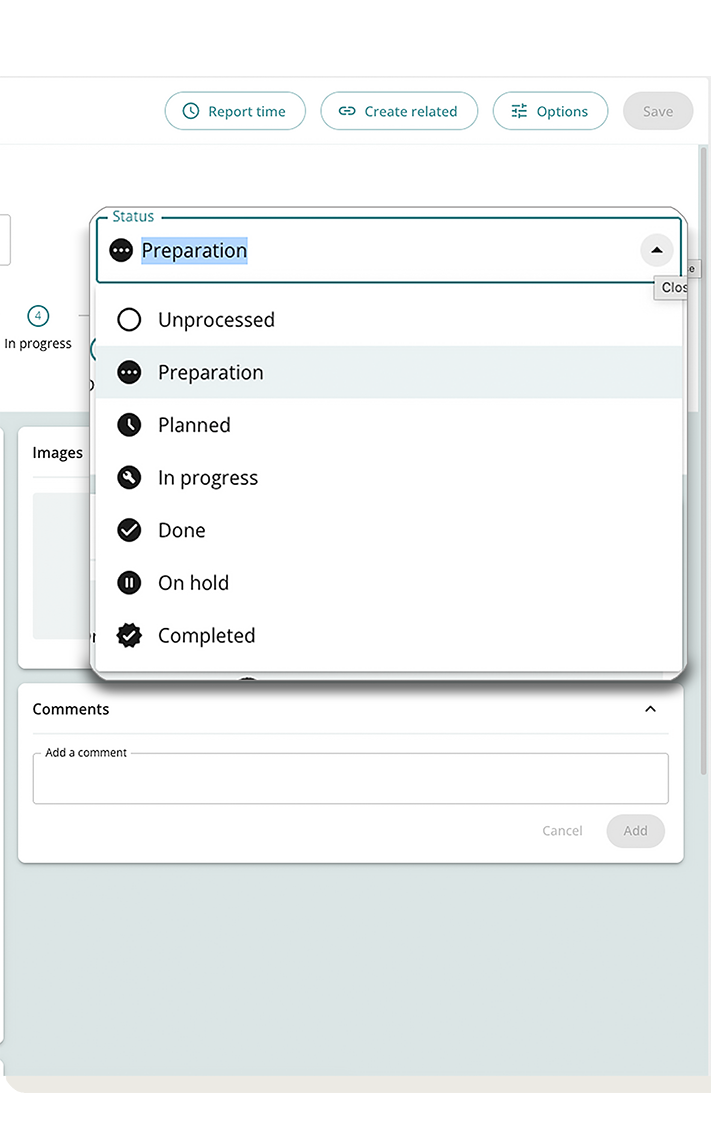Close the Status dropdown with the arrow
Image resolution: width=711 pixels, height=1144 pixels.
point(656,250)
